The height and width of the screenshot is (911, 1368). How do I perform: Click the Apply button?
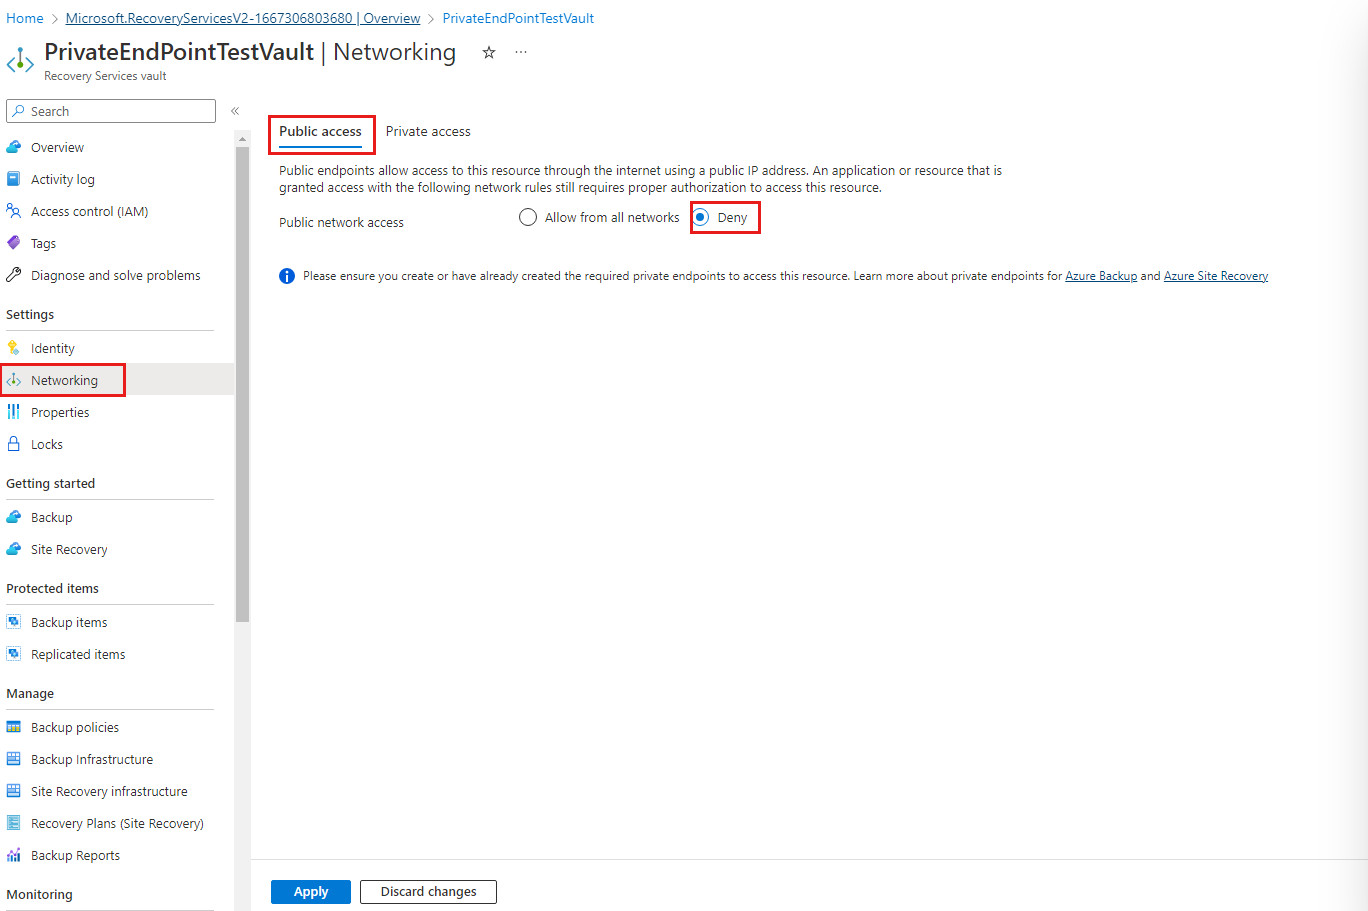pos(311,892)
